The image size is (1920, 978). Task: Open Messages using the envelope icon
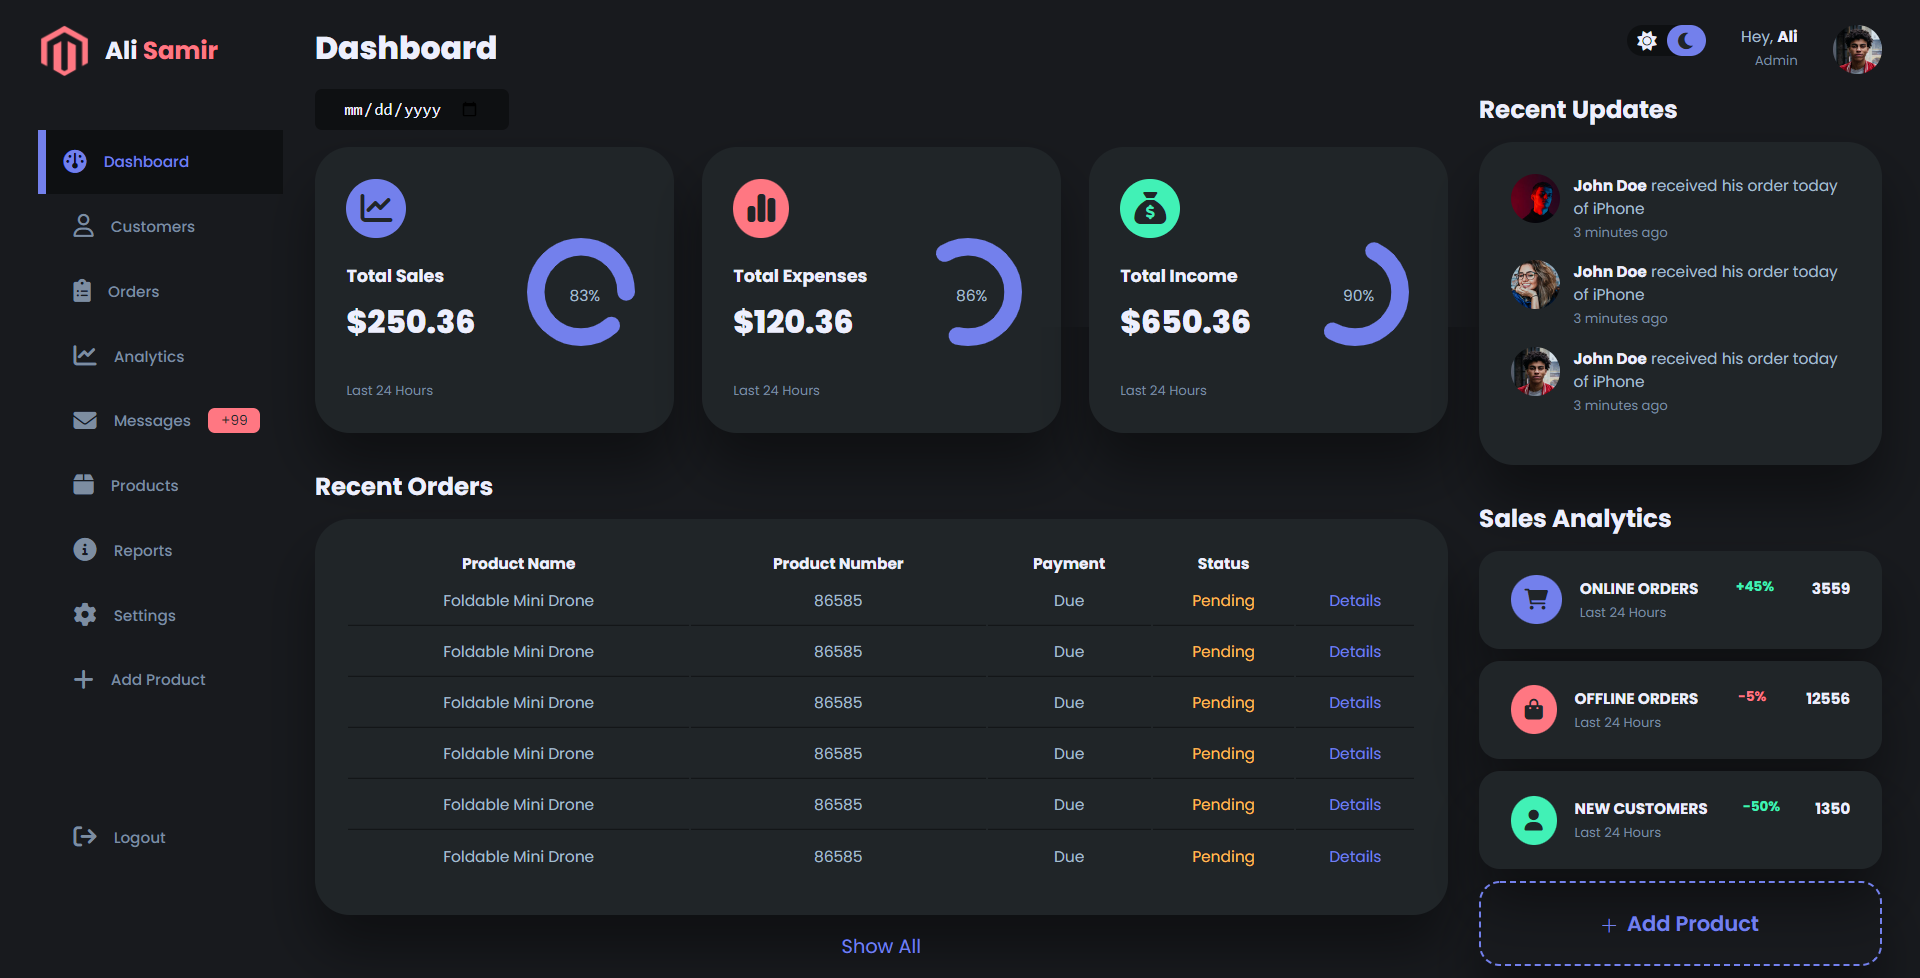pos(84,420)
